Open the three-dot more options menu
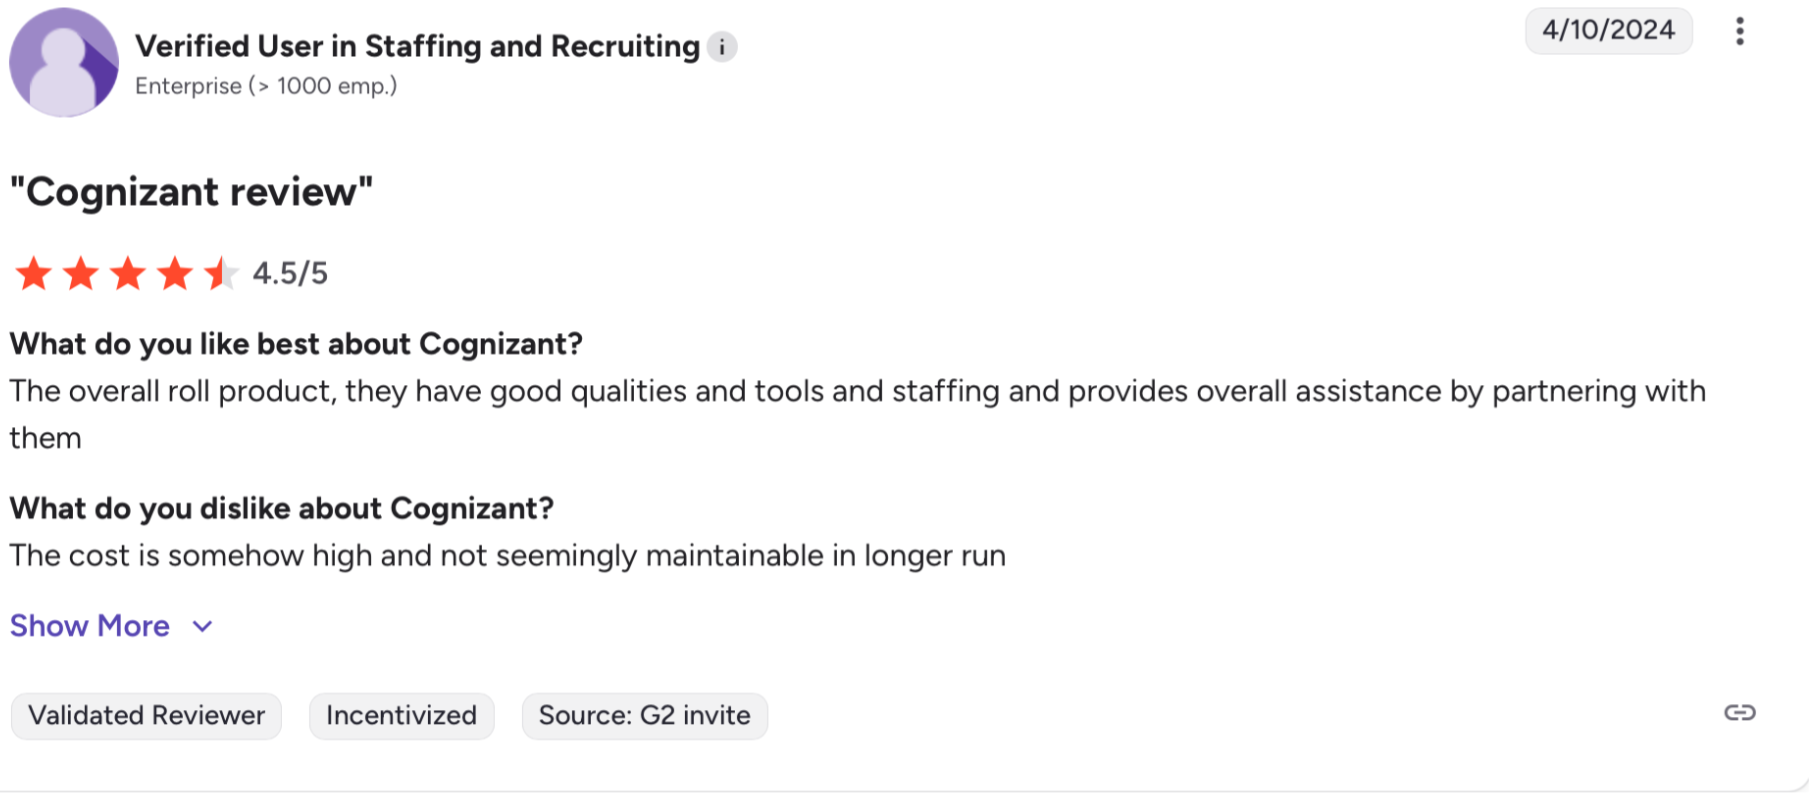Viewport: 1816px width, 796px height. (1740, 32)
